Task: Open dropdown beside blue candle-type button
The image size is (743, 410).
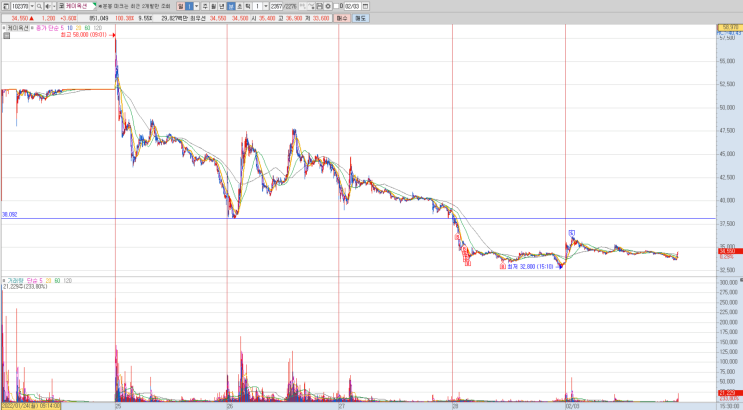Action: click(196, 6)
